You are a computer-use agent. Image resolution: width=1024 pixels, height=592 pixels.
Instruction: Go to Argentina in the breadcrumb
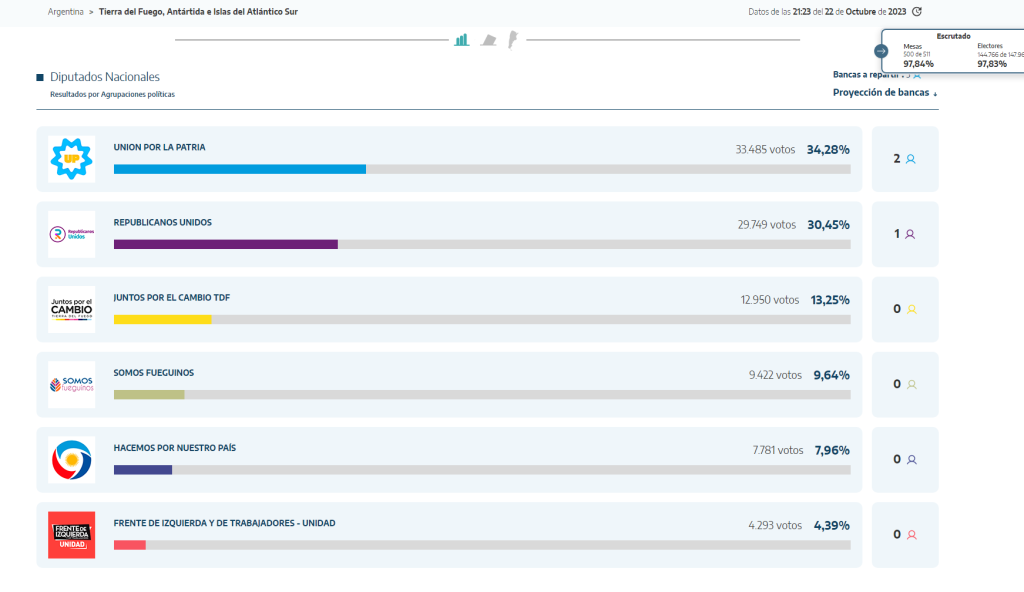pos(65,12)
